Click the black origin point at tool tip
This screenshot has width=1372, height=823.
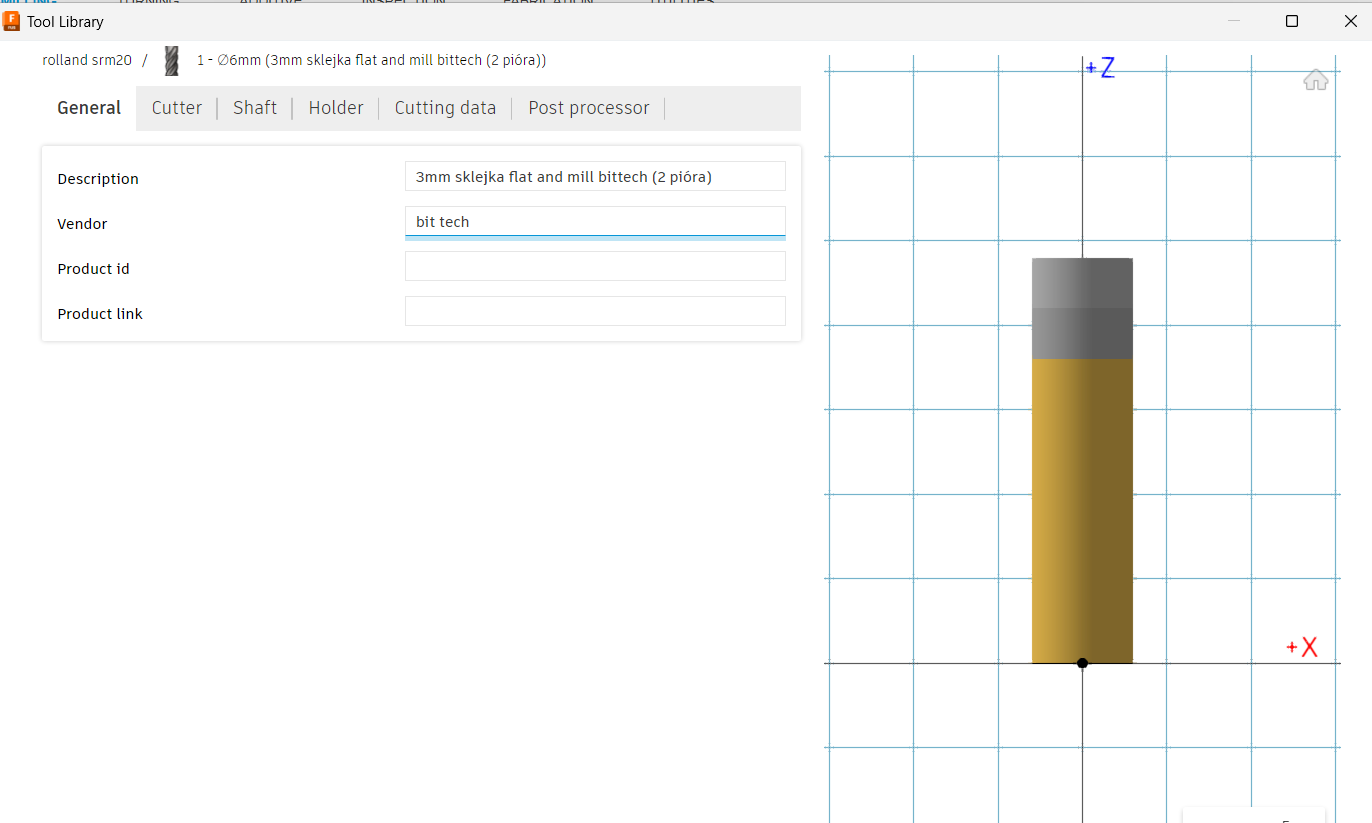[x=1082, y=663]
